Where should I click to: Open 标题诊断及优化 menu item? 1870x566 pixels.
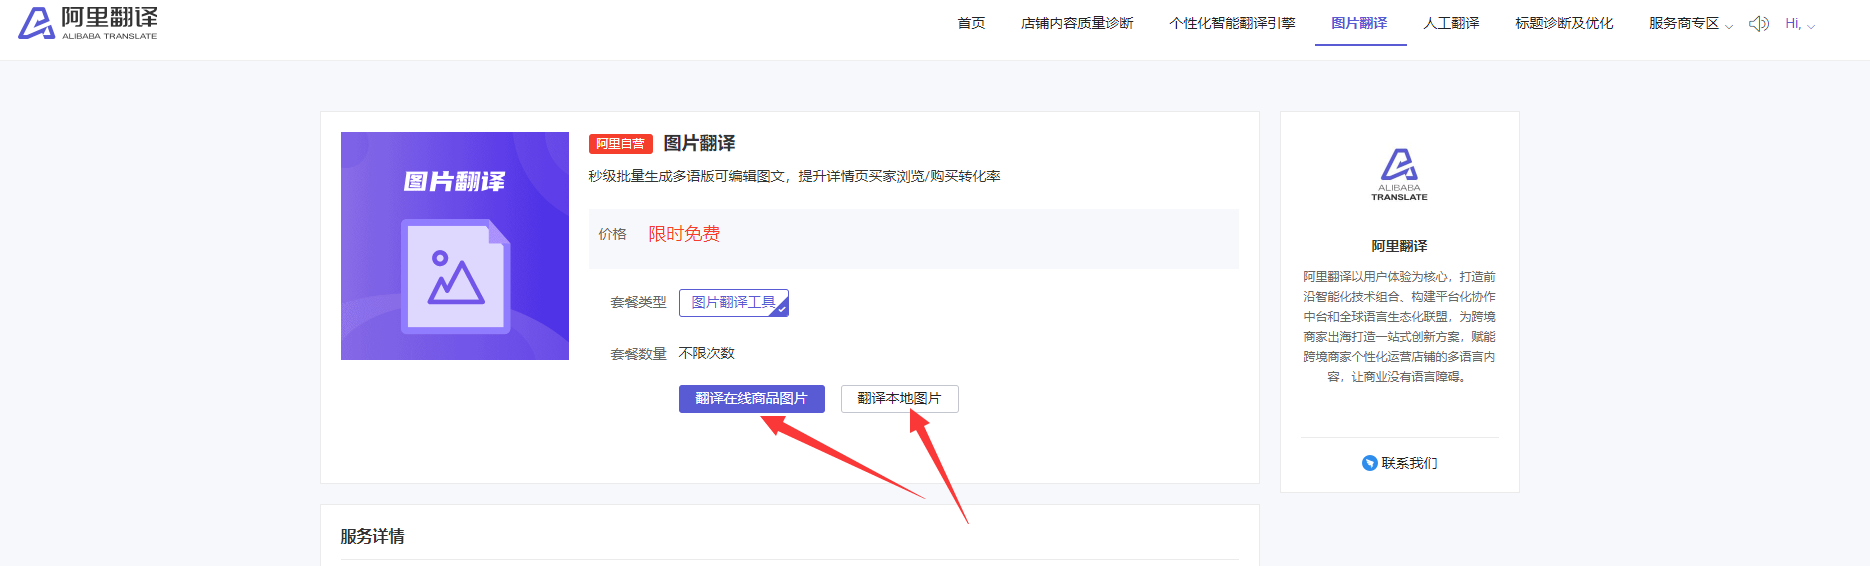click(1564, 23)
